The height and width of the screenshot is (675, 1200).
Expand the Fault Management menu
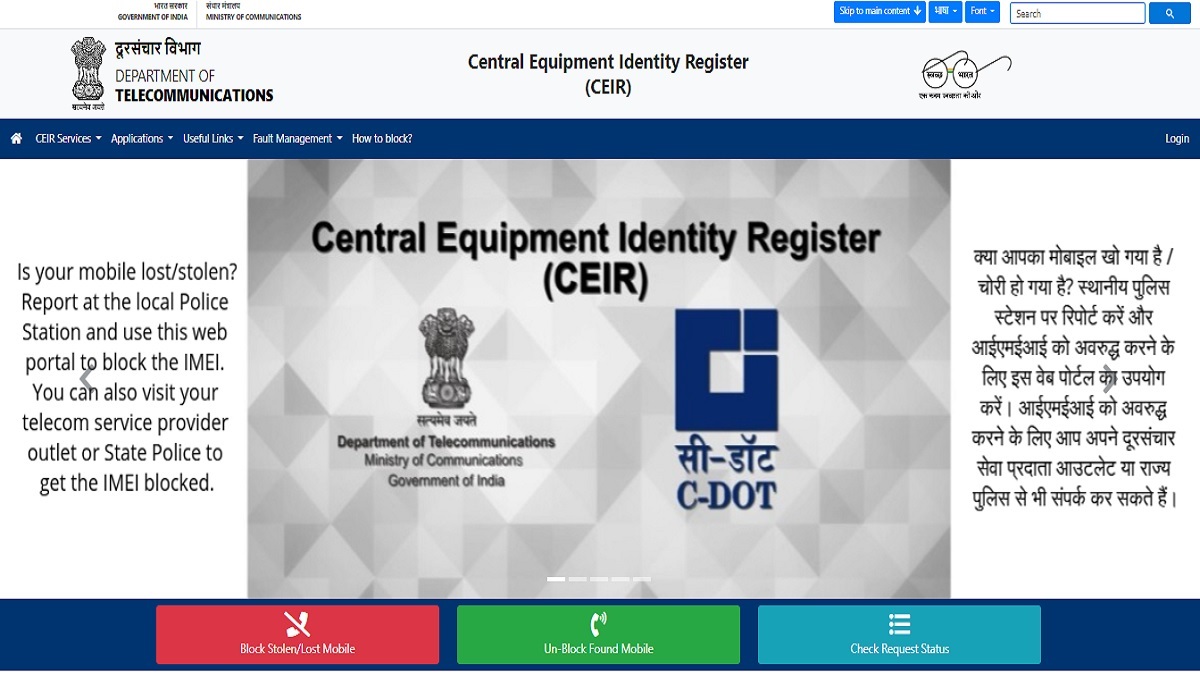[298, 139]
